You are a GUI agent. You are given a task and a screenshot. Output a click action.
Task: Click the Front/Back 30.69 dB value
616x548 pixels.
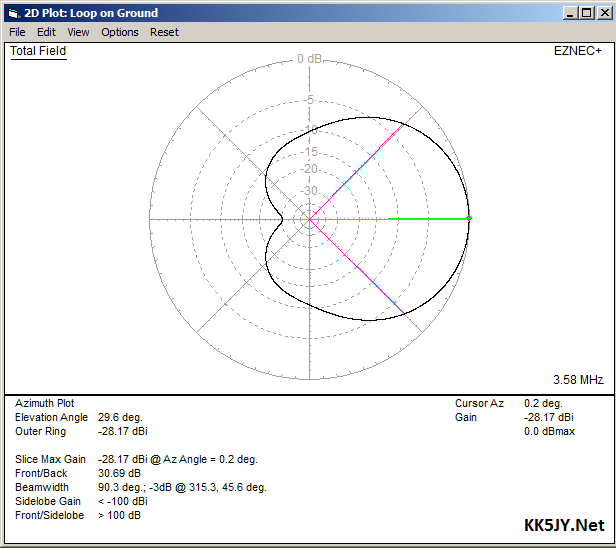point(119,473)
